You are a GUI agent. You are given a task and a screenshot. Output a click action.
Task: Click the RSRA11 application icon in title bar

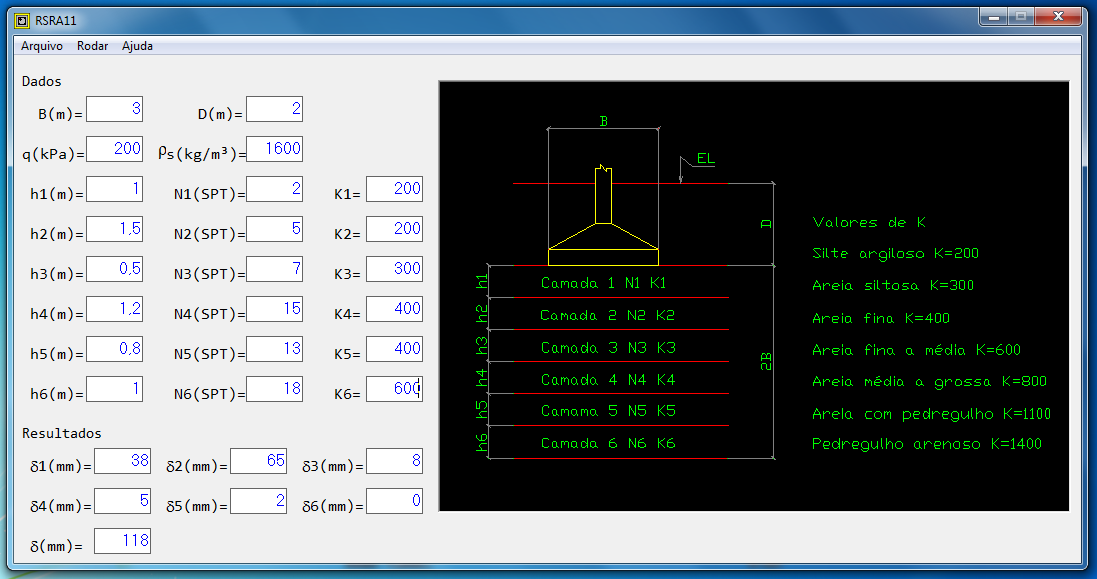[22, 20]
